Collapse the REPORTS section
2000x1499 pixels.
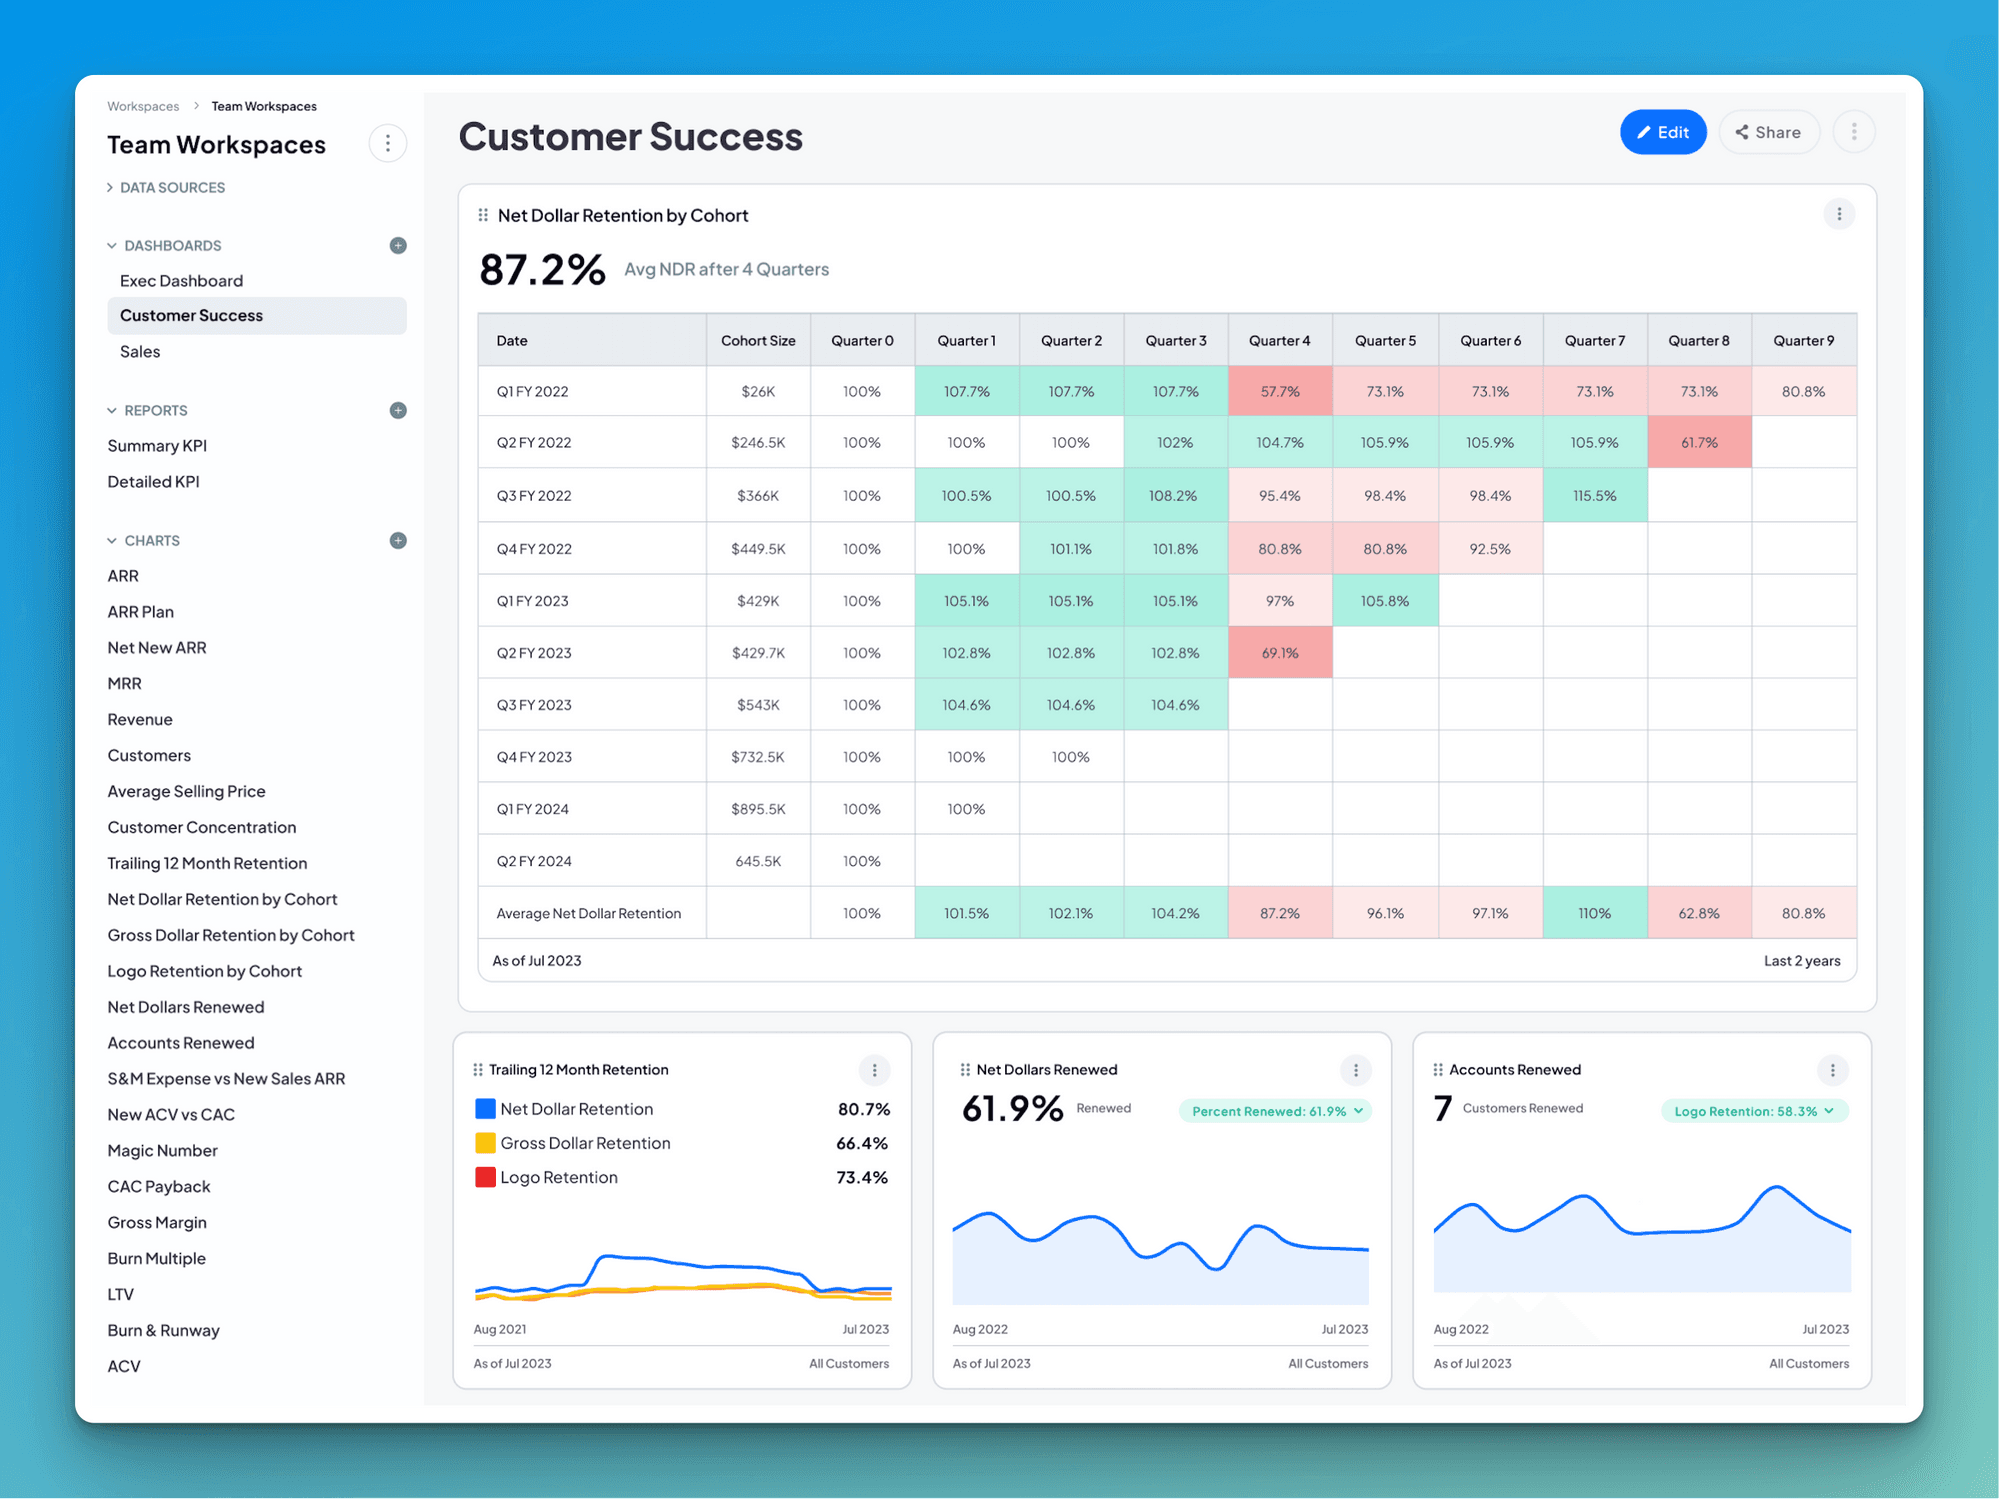click(111, 410)
